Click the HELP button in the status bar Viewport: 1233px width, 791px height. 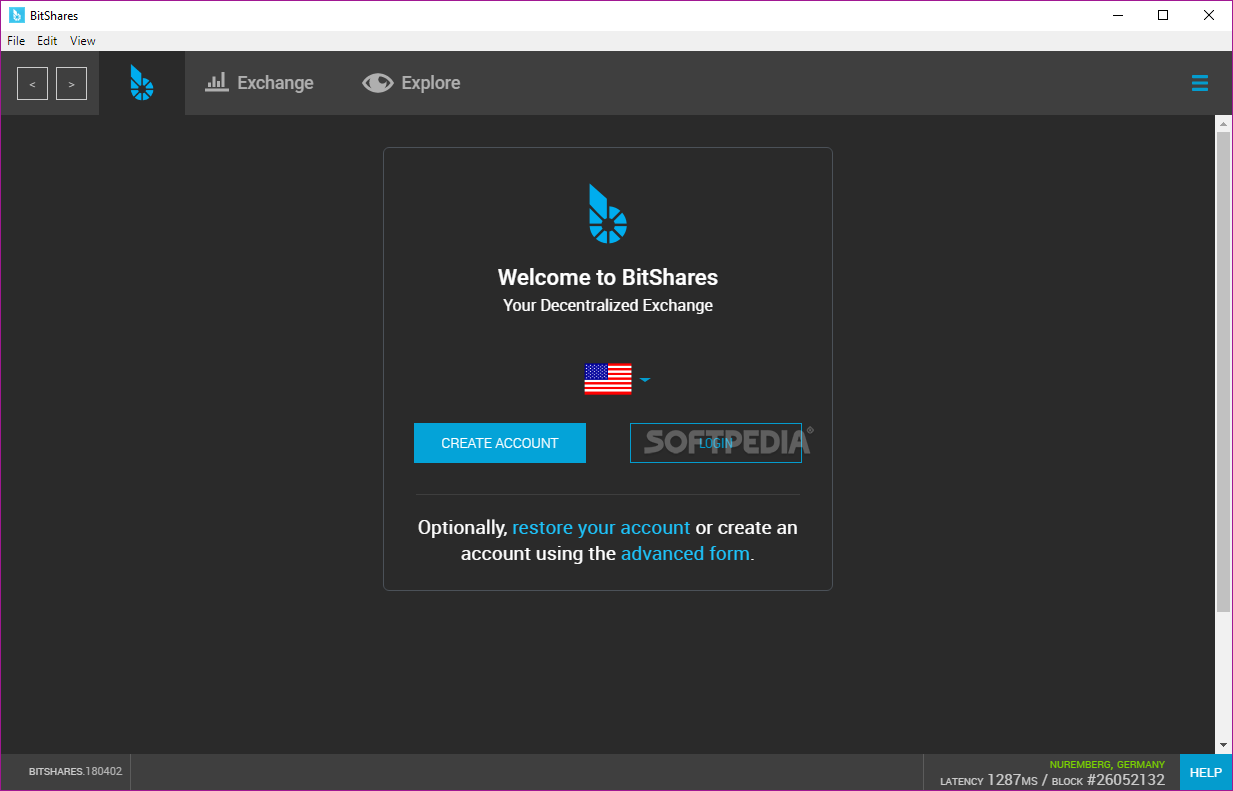point(1206,773)
